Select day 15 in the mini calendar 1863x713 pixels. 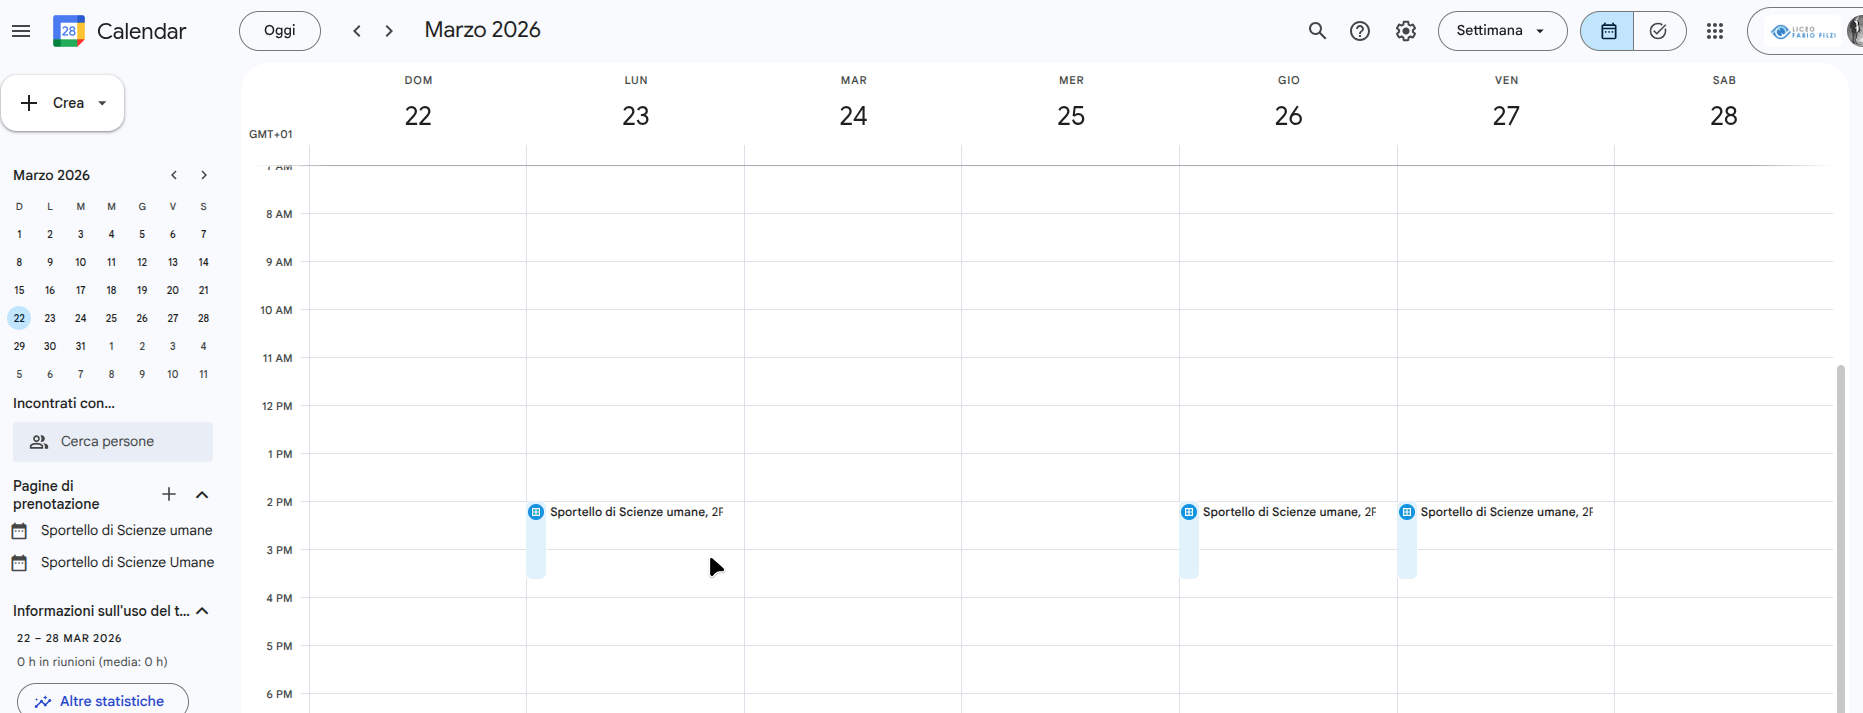[19, 290]
